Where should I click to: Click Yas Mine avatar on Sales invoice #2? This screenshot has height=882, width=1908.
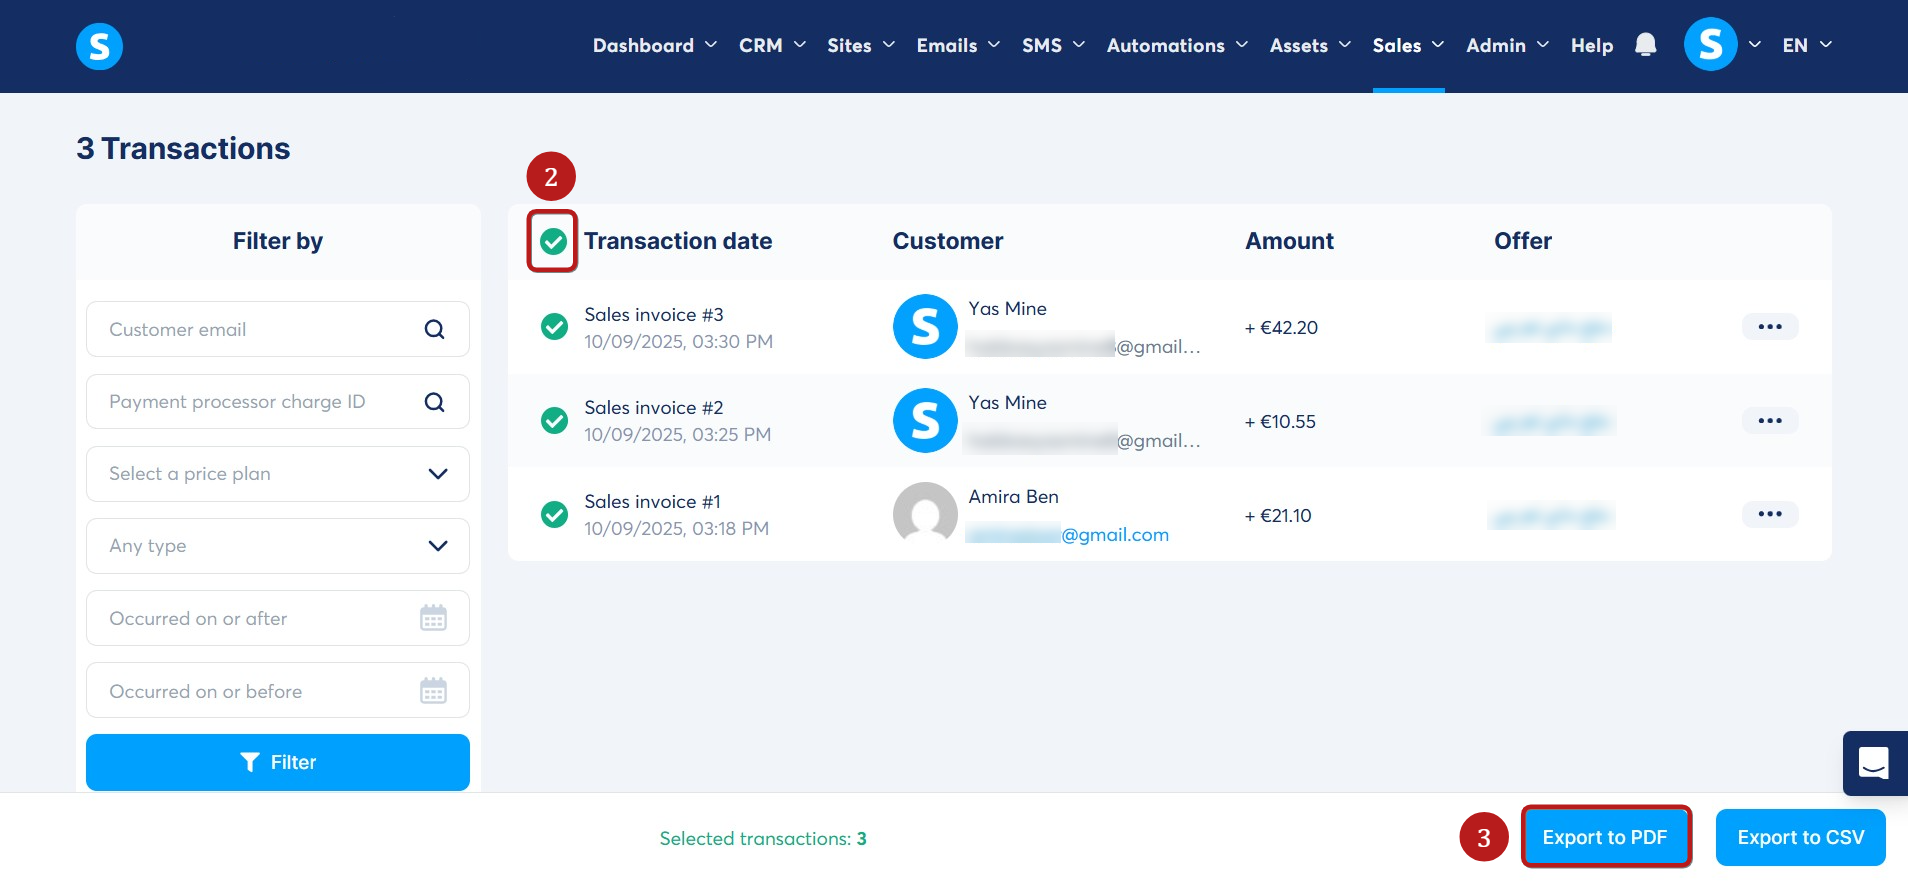tap(925, 421)
